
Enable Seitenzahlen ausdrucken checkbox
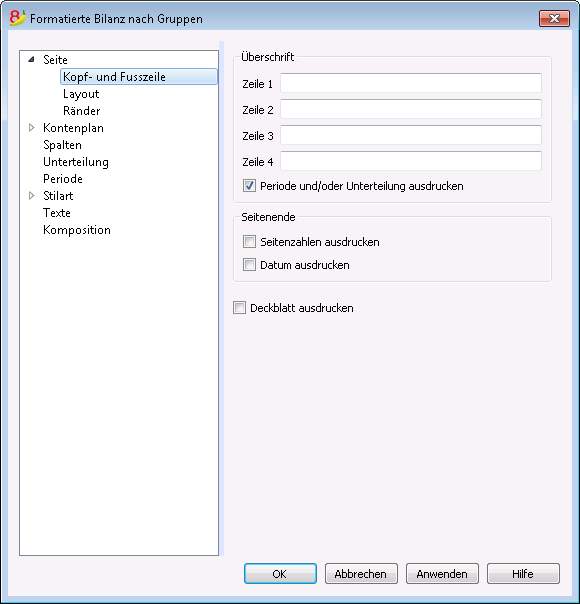coord(249,242)
